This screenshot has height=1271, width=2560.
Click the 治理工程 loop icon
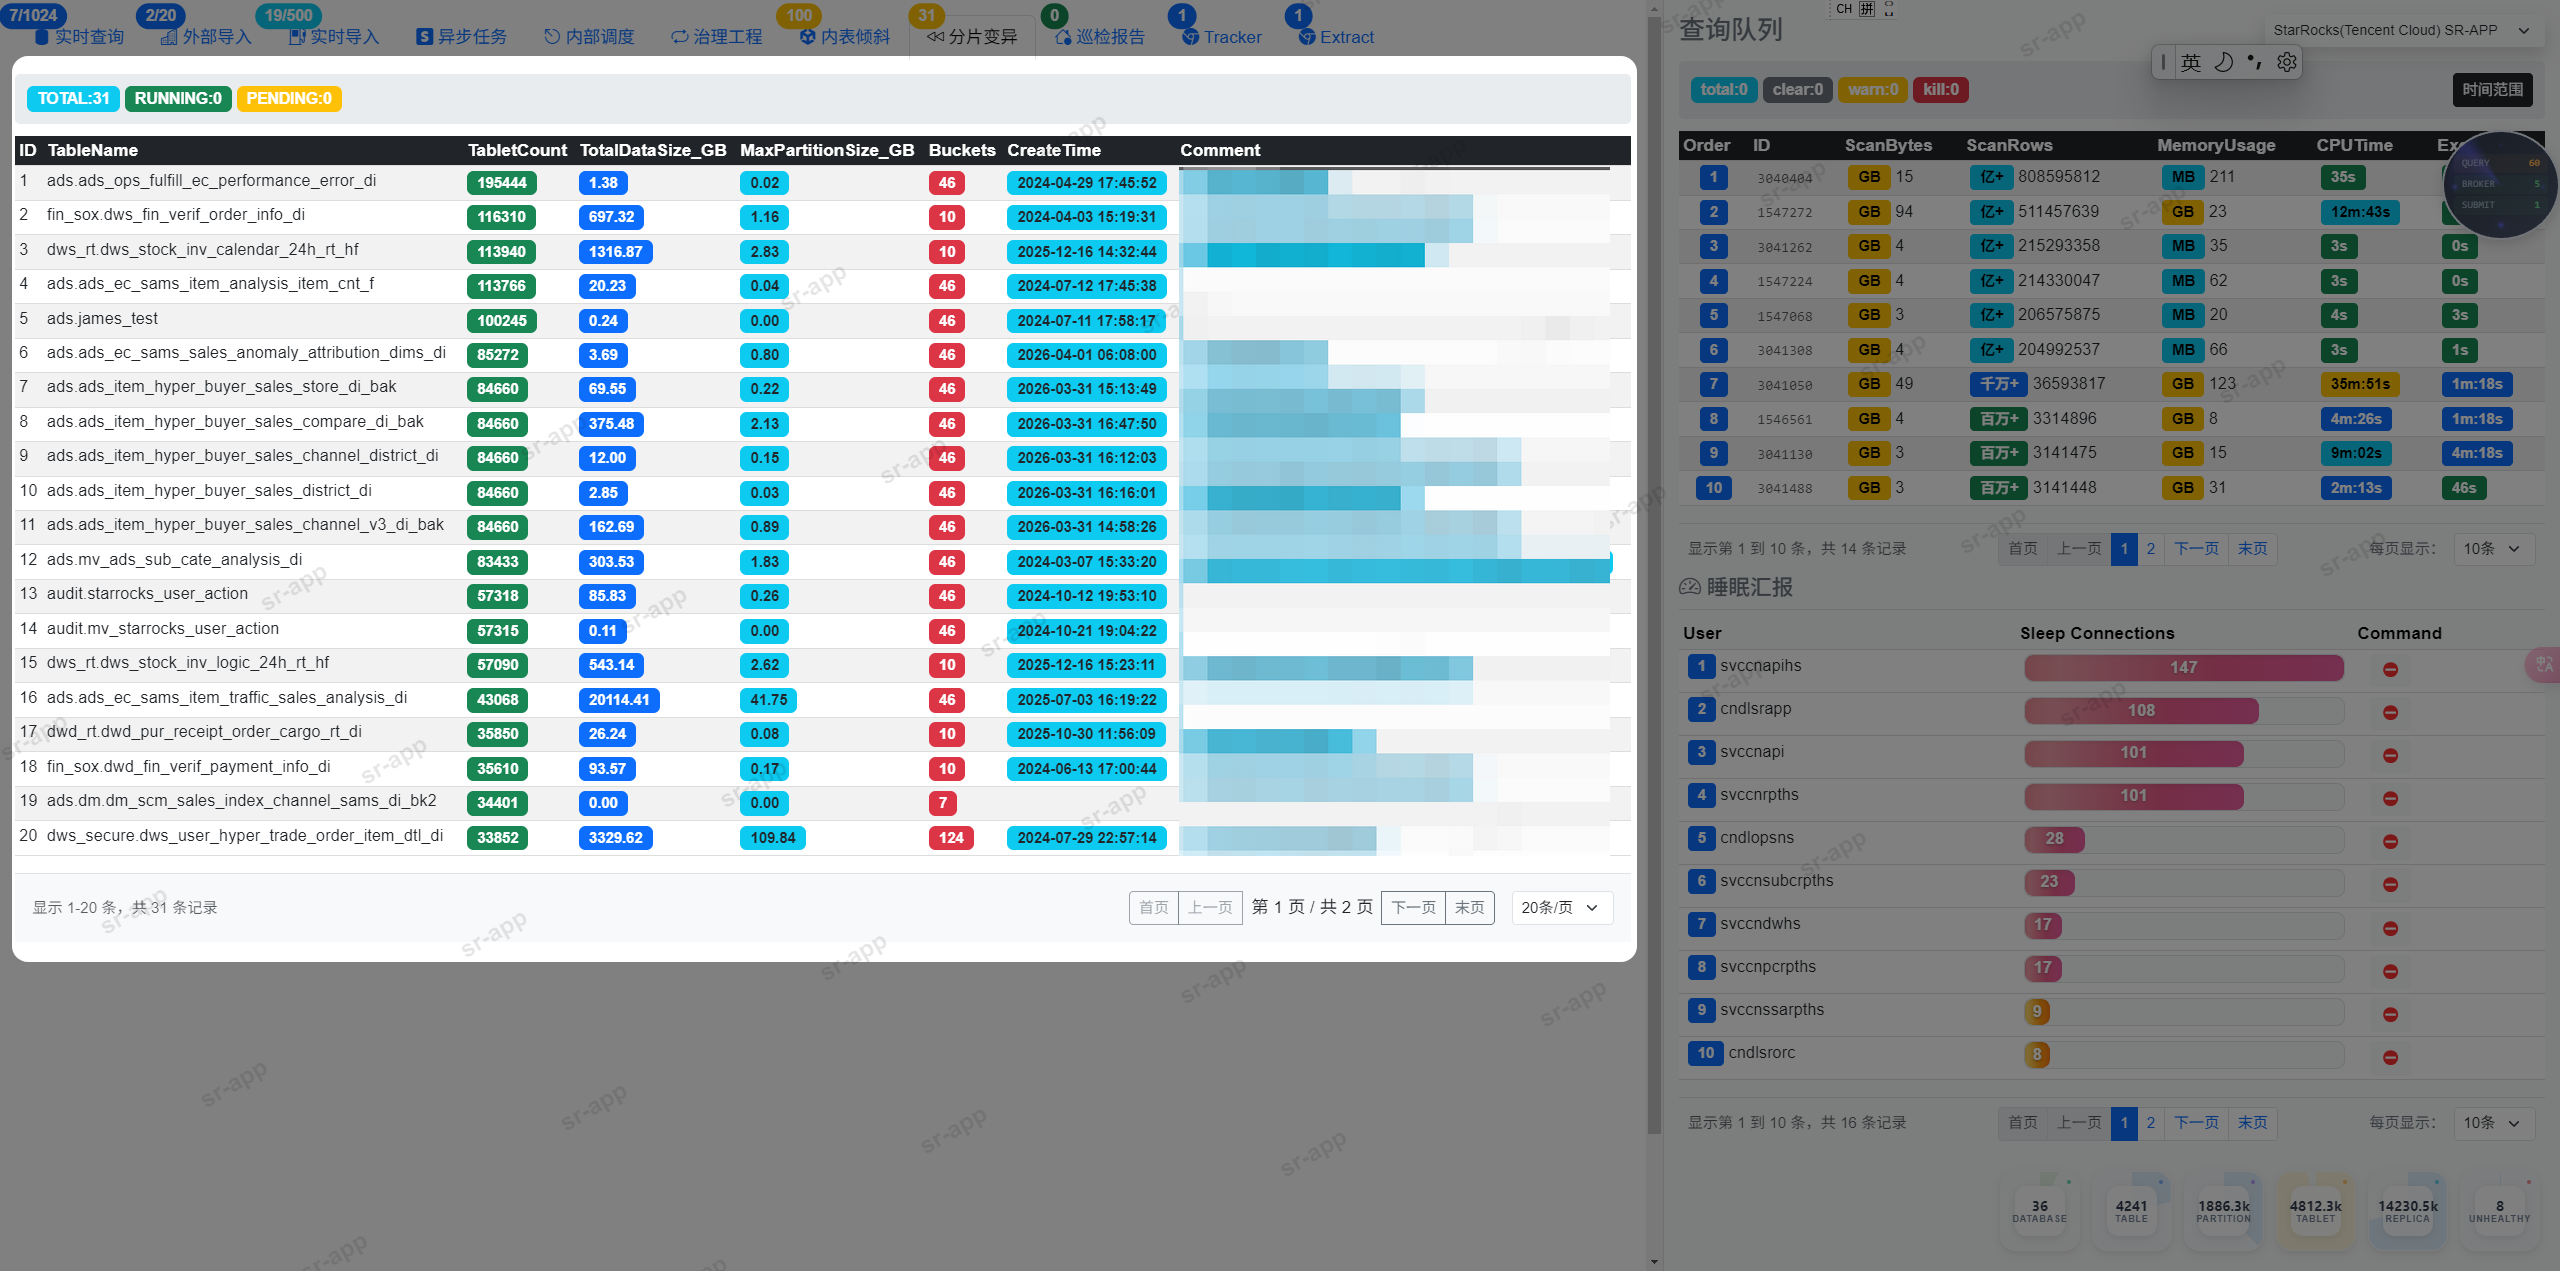[x=680, y=37]
